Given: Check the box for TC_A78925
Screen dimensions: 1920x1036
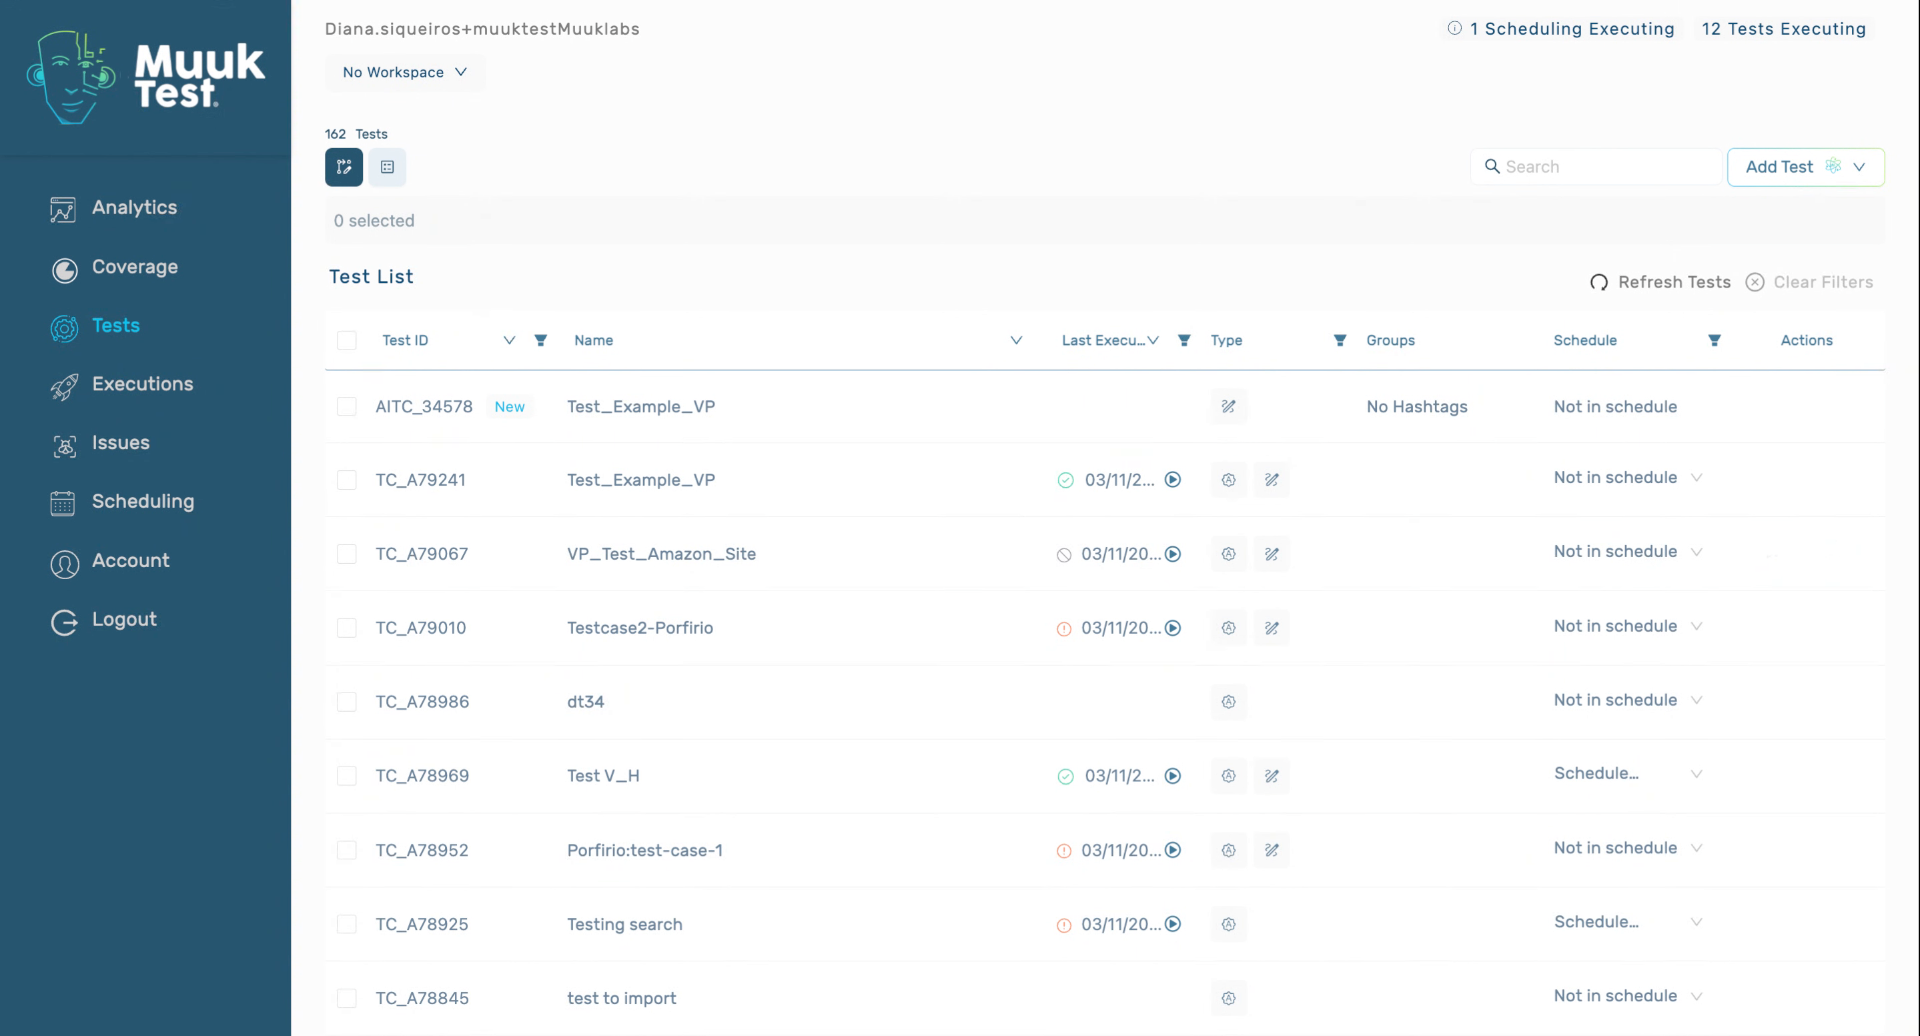Looking at the screenshot, I should [347, 924].
